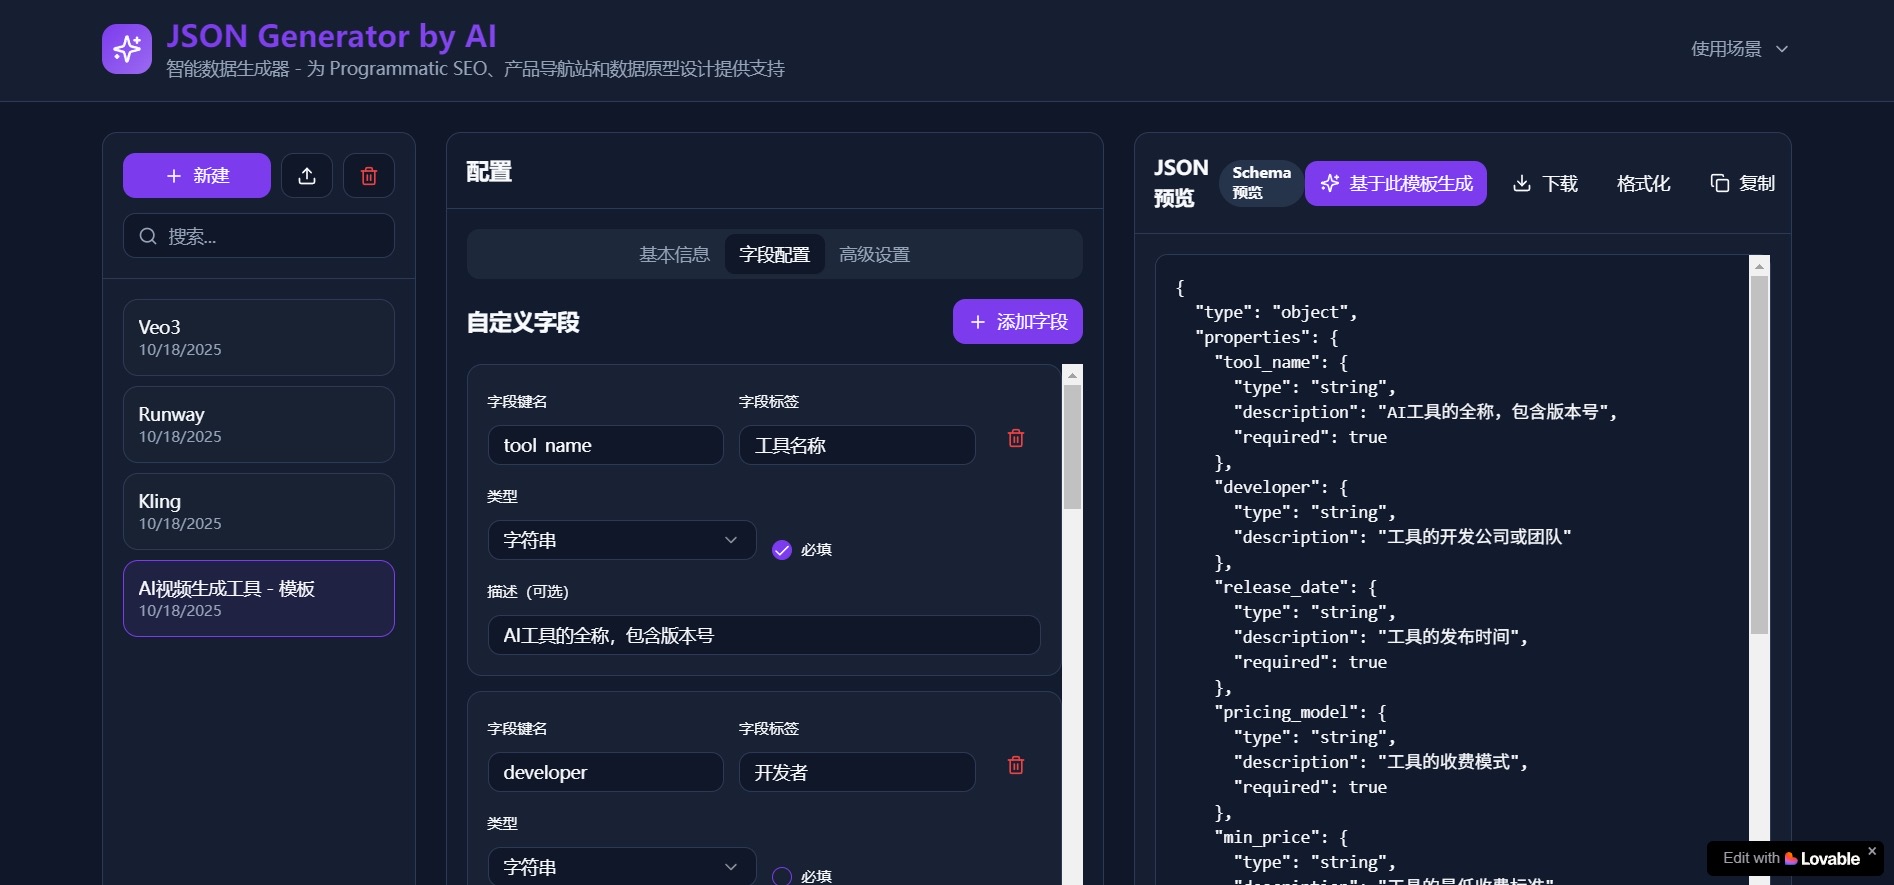Click the JSON preview scroll-up arrow
This screenshot has height=885, width=1894.
(1760, 266)
